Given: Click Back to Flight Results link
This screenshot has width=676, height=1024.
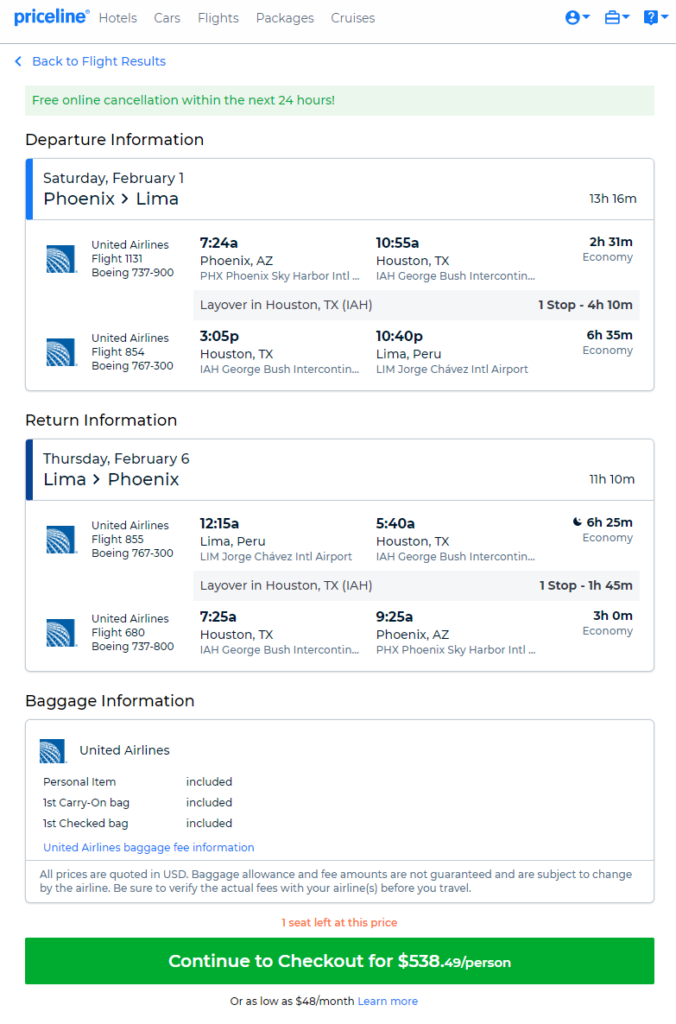Looking at the screenshot, I should pyautogui.click(x=99, y=61).
